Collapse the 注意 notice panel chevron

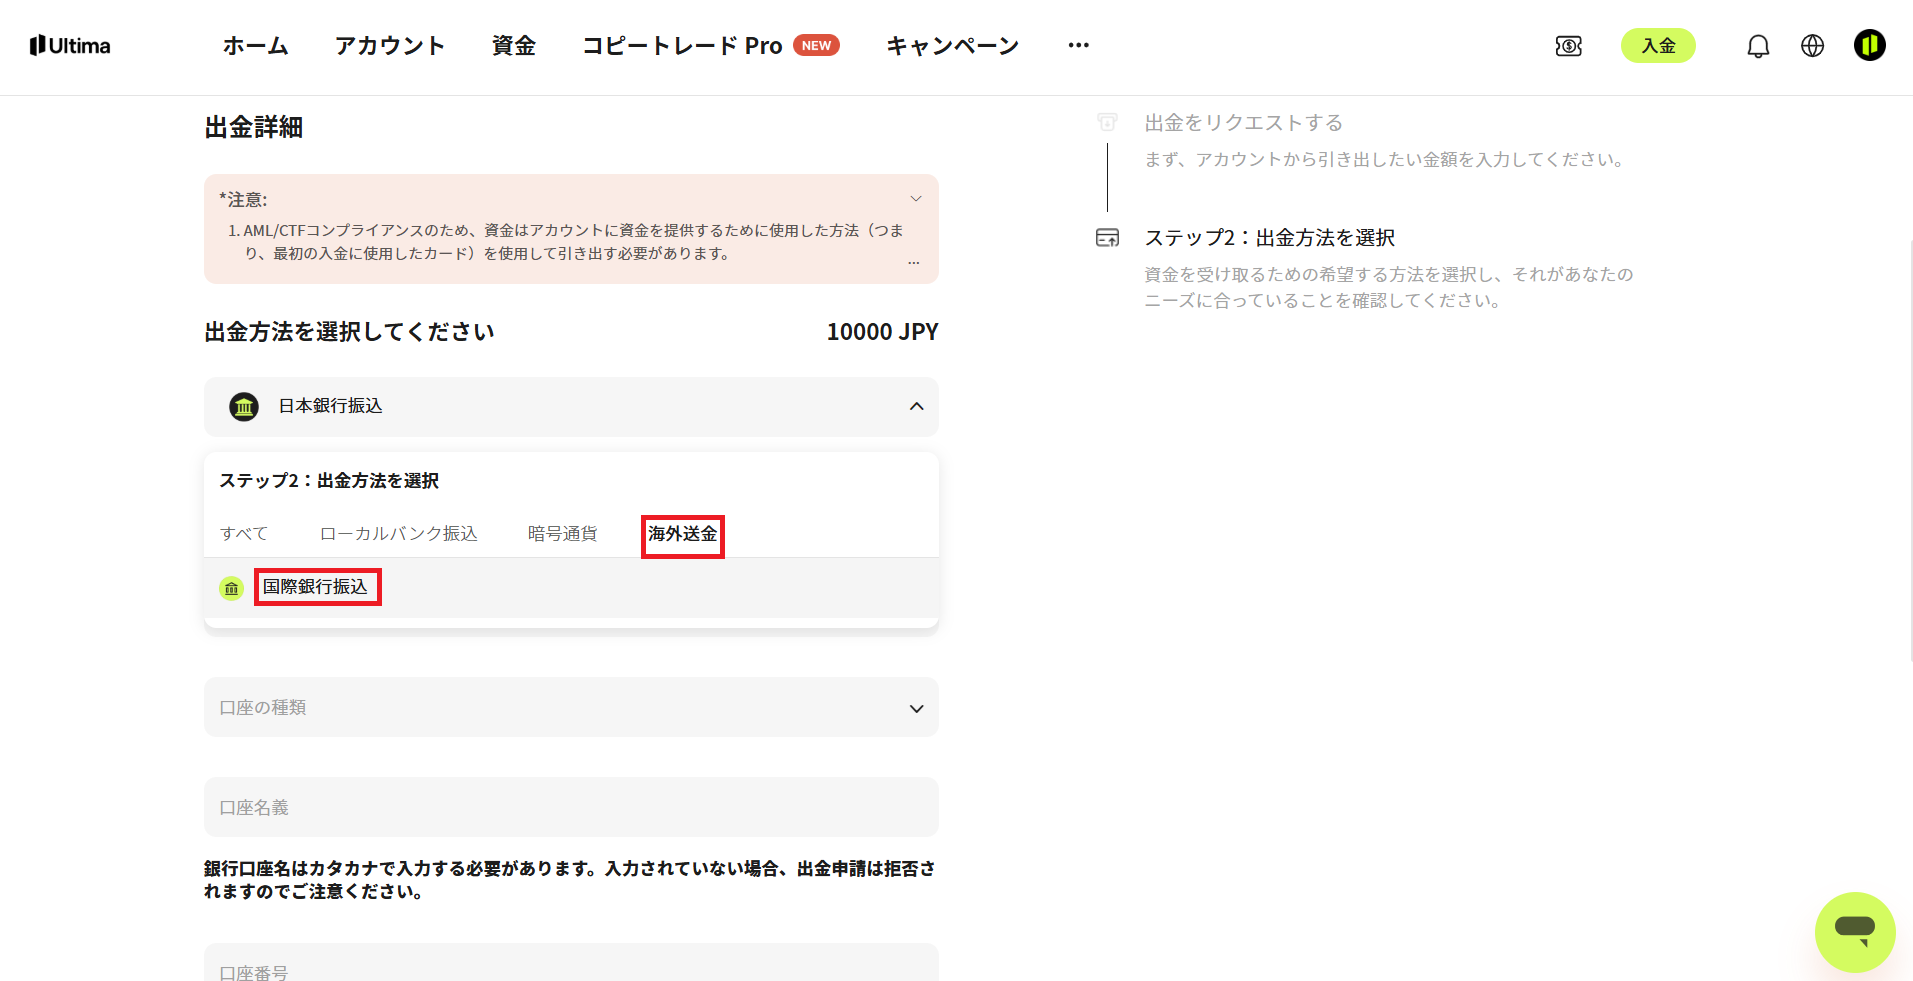coord(915,199)
